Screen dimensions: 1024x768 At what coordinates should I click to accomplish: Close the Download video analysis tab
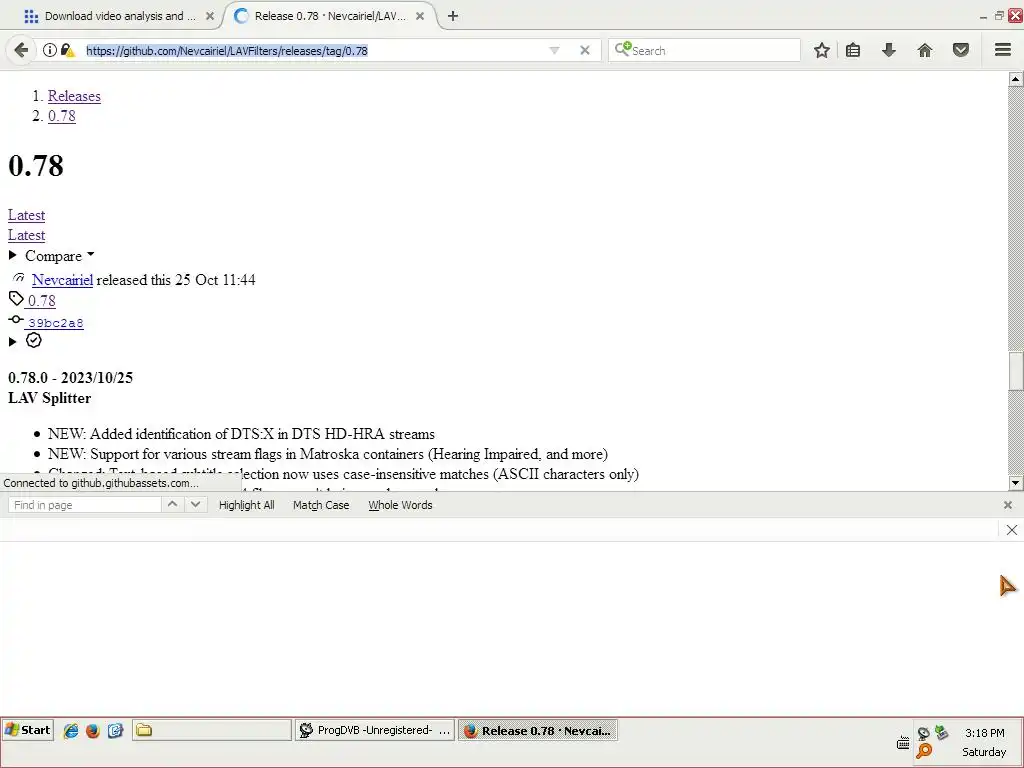tap(210, 16)
